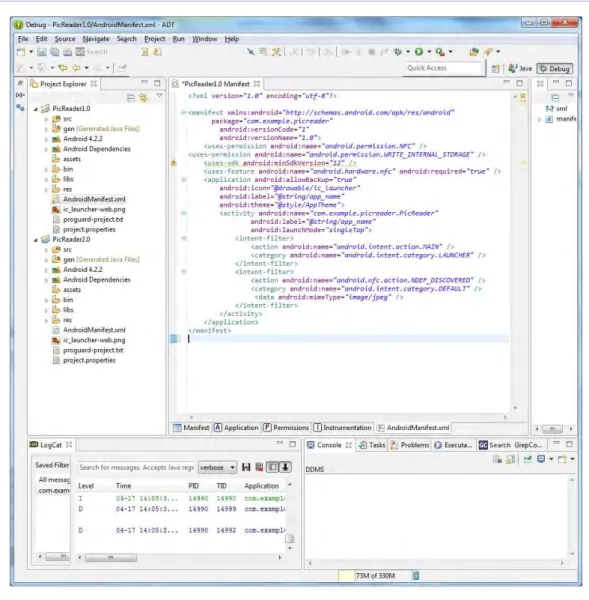
Task: Click the Quick Access search field
Action: click(443, 68)
